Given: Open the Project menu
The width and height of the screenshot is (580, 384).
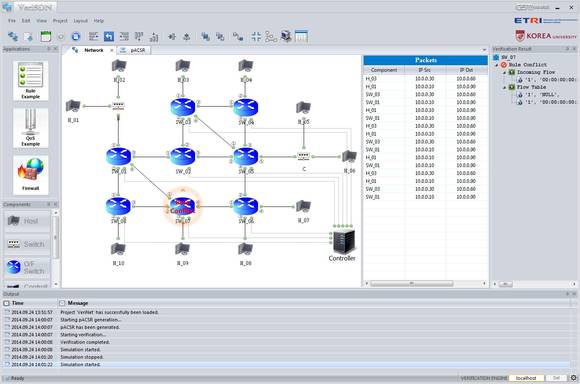Looking at the screenshot, I should [x=60, y=21].
